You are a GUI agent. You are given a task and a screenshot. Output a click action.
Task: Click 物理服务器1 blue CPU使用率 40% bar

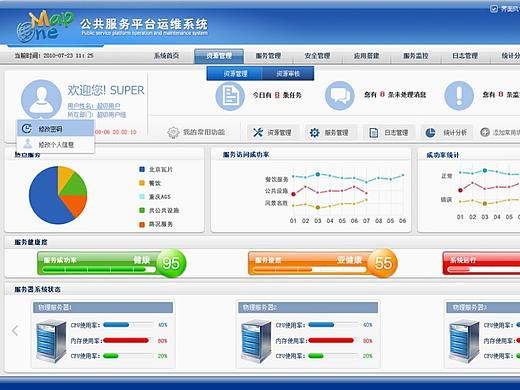116,325
